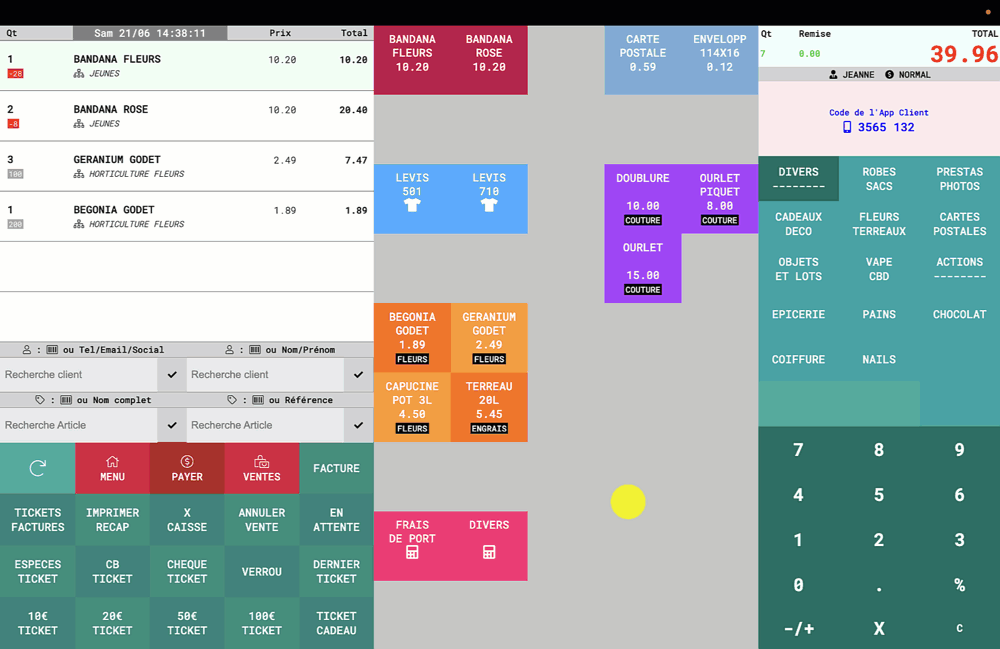This screenshot has width=1000, height=649.
Task: Select the Levis 501 t-shirt item
Action: [x=412, y=199]
